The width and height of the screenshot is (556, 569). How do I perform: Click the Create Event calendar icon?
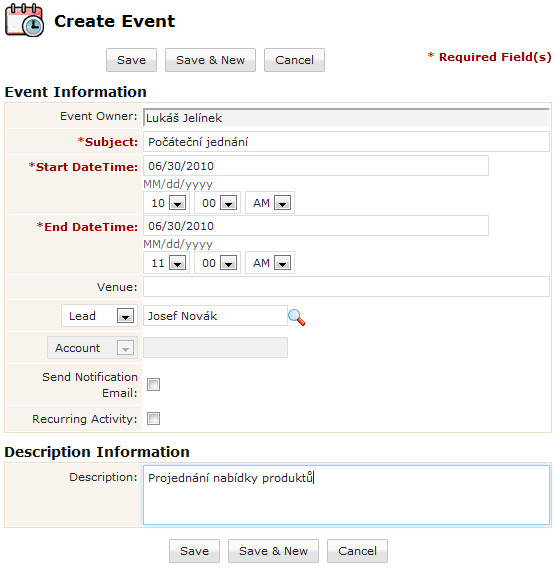(24, 20)
